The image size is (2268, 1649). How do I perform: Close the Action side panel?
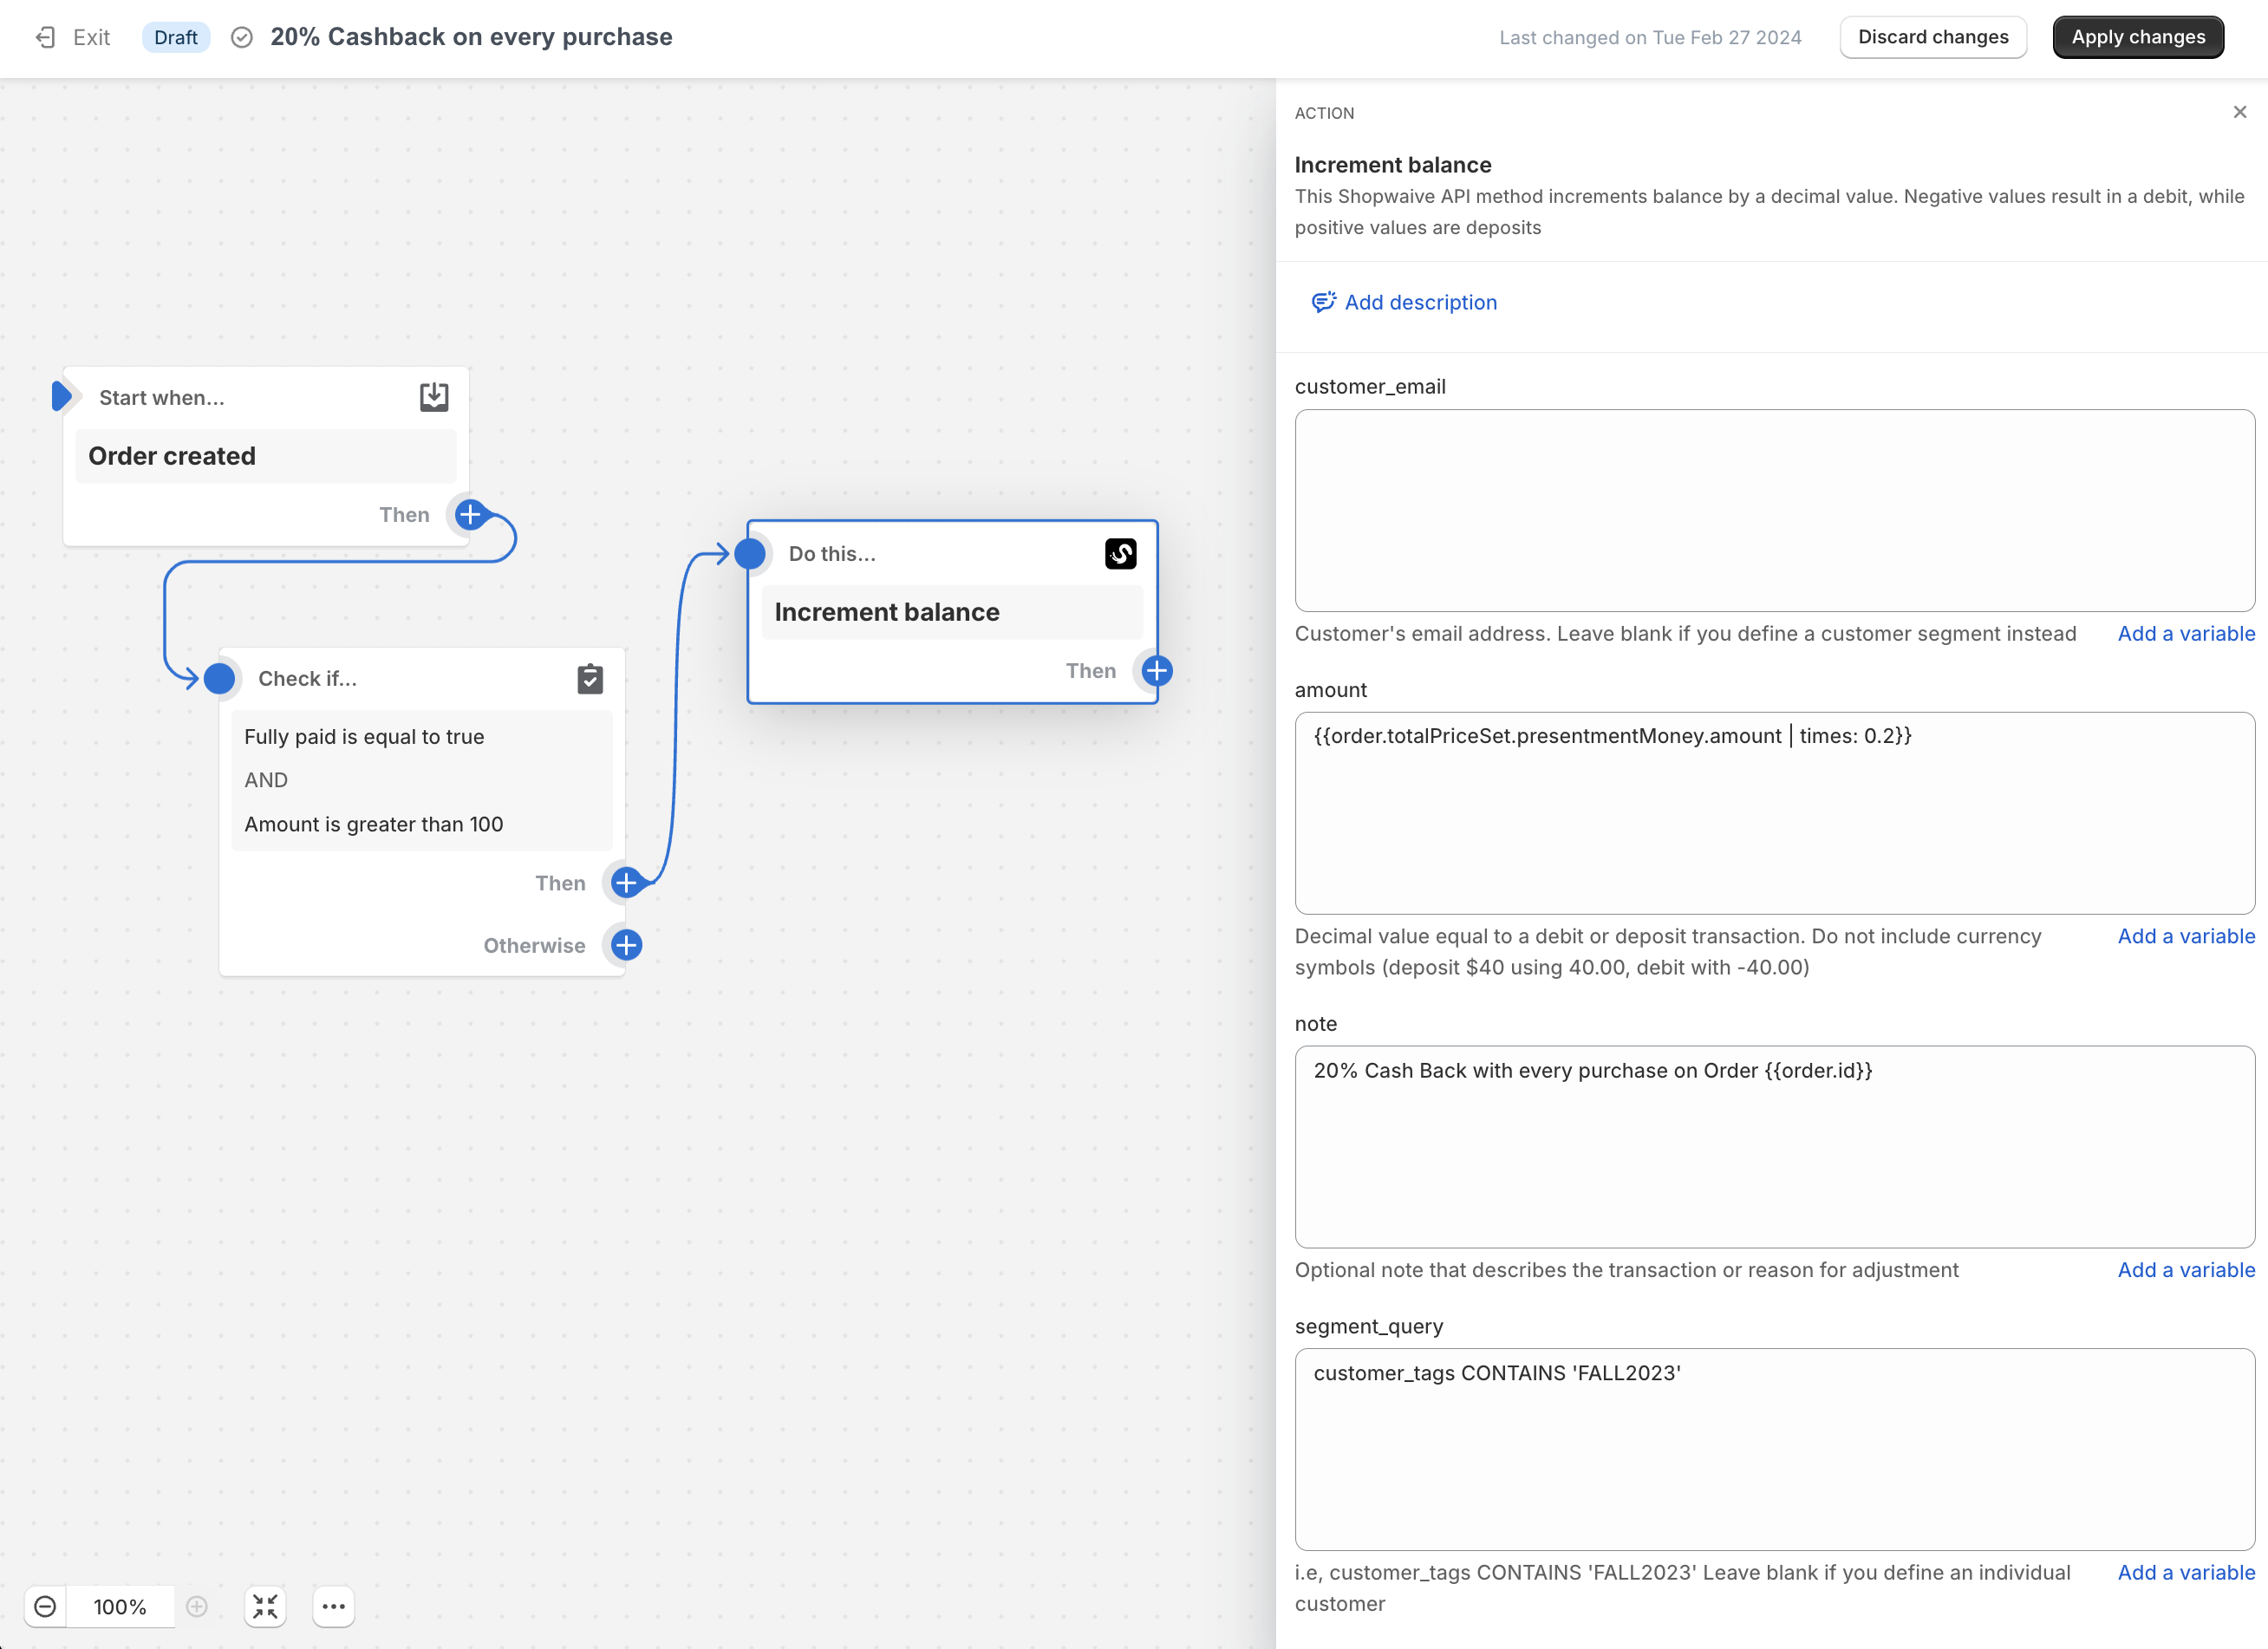point(2240,112)
